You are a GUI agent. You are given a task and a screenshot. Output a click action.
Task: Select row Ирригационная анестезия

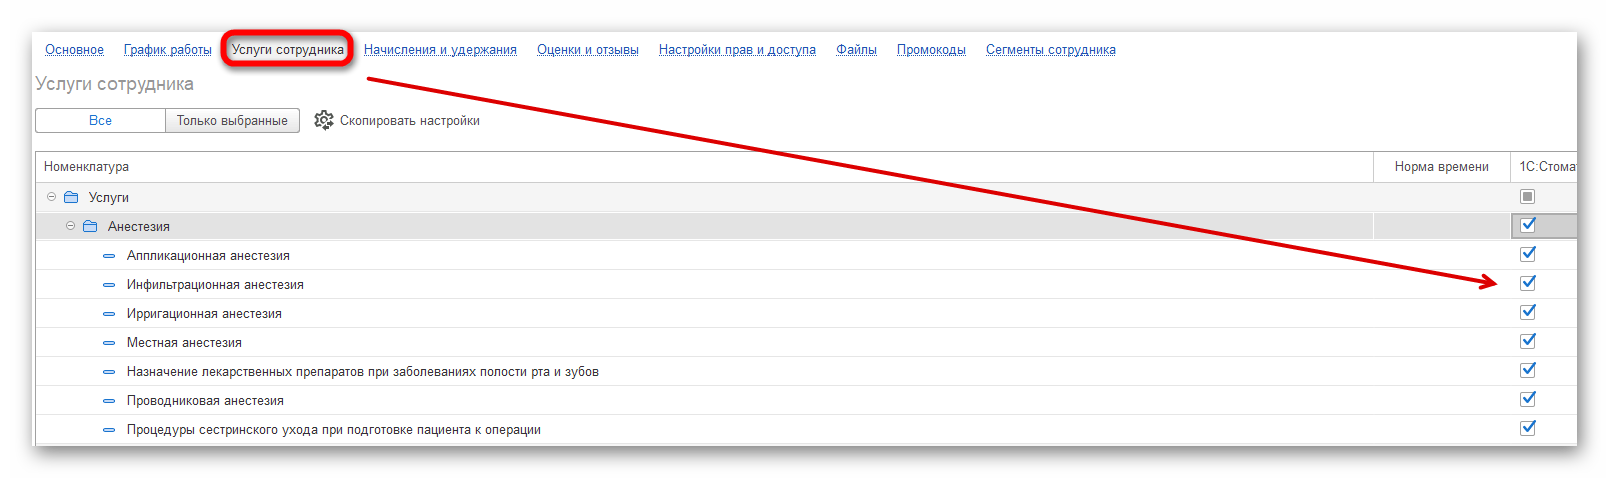(x=806, y=314)
